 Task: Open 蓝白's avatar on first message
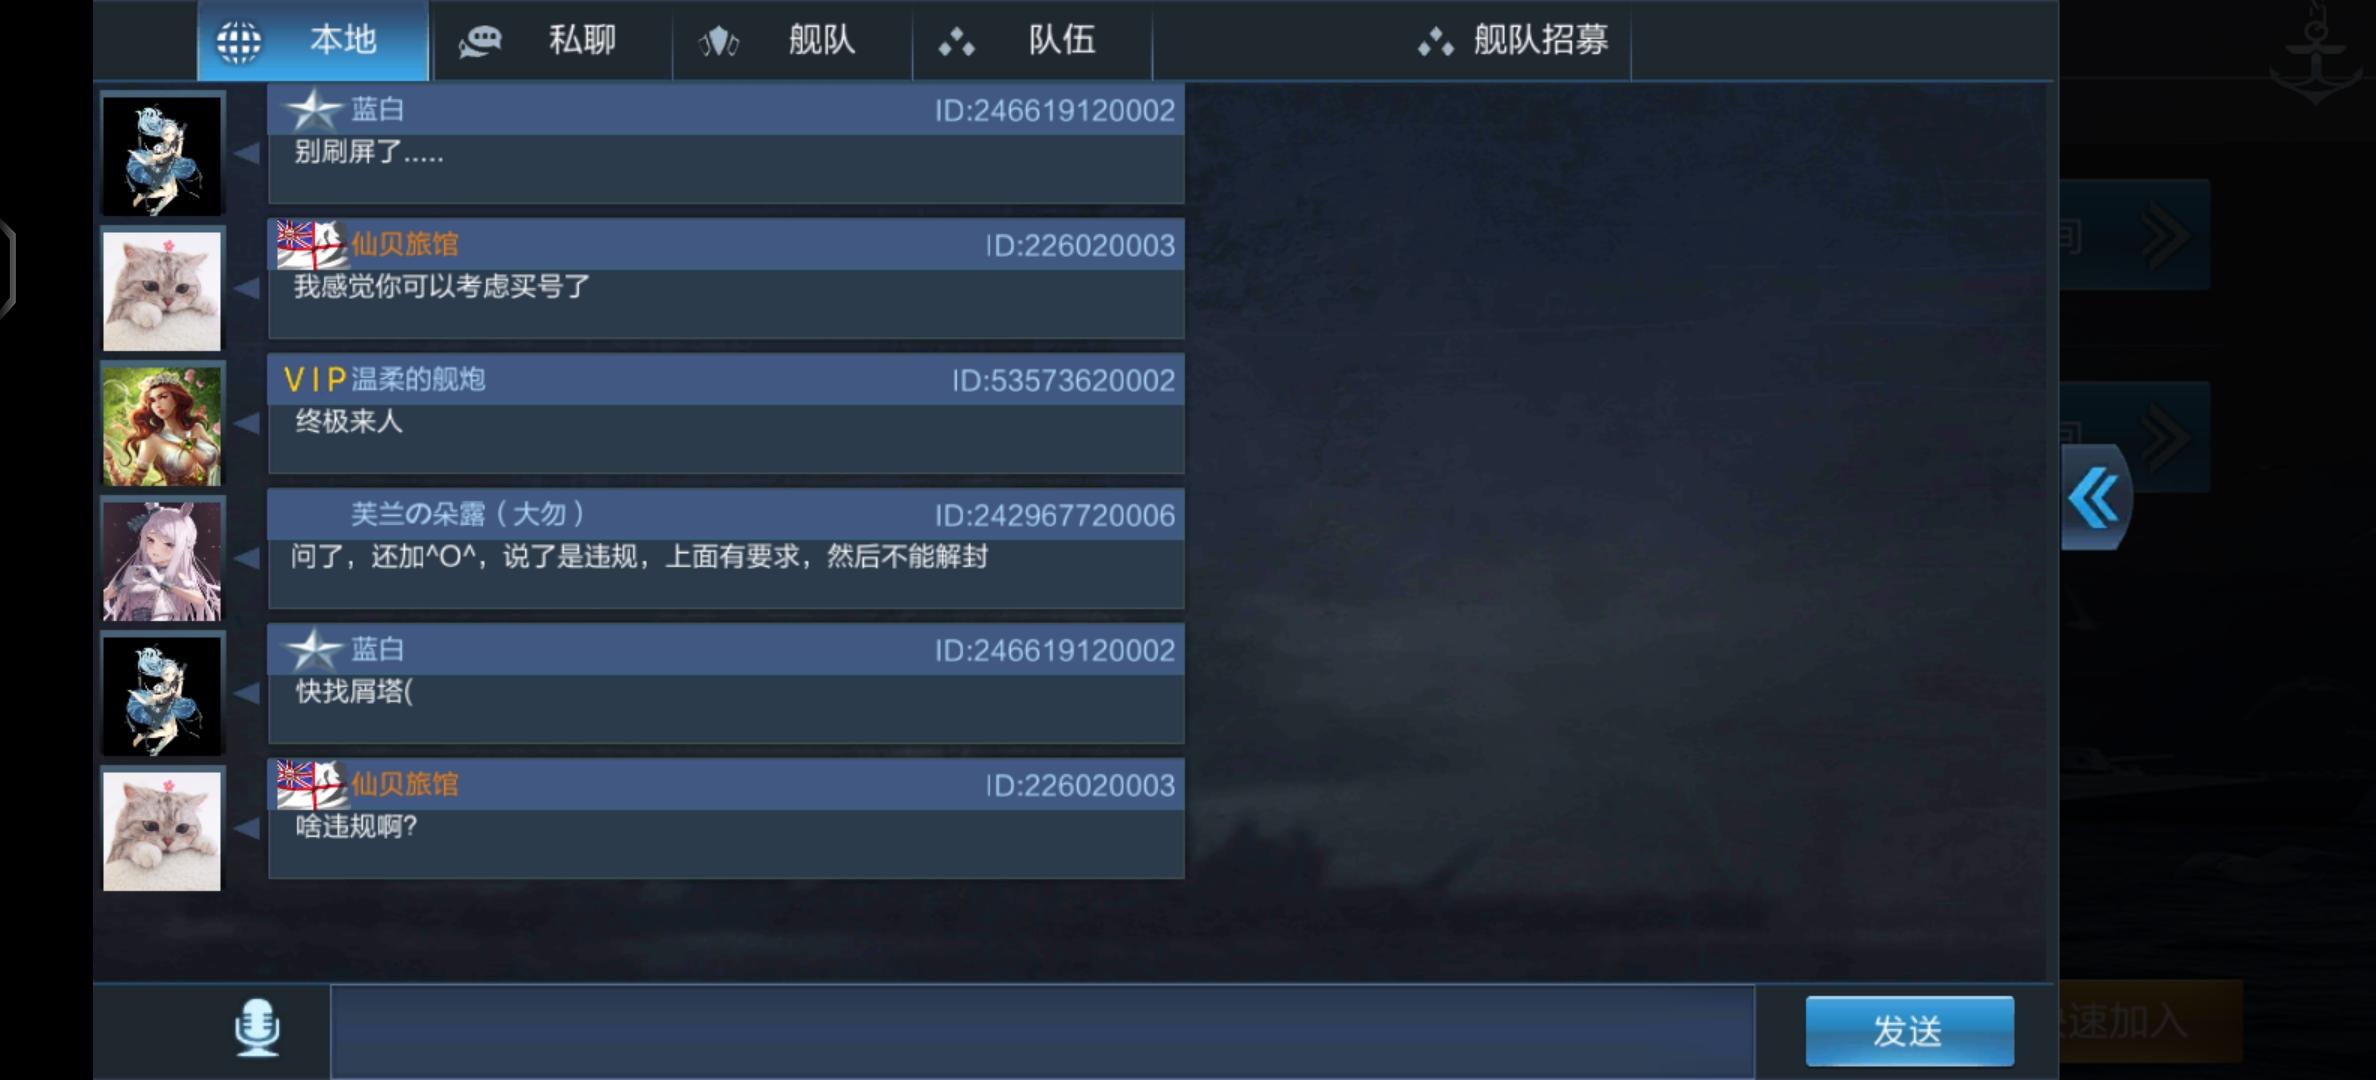point(162,155)
